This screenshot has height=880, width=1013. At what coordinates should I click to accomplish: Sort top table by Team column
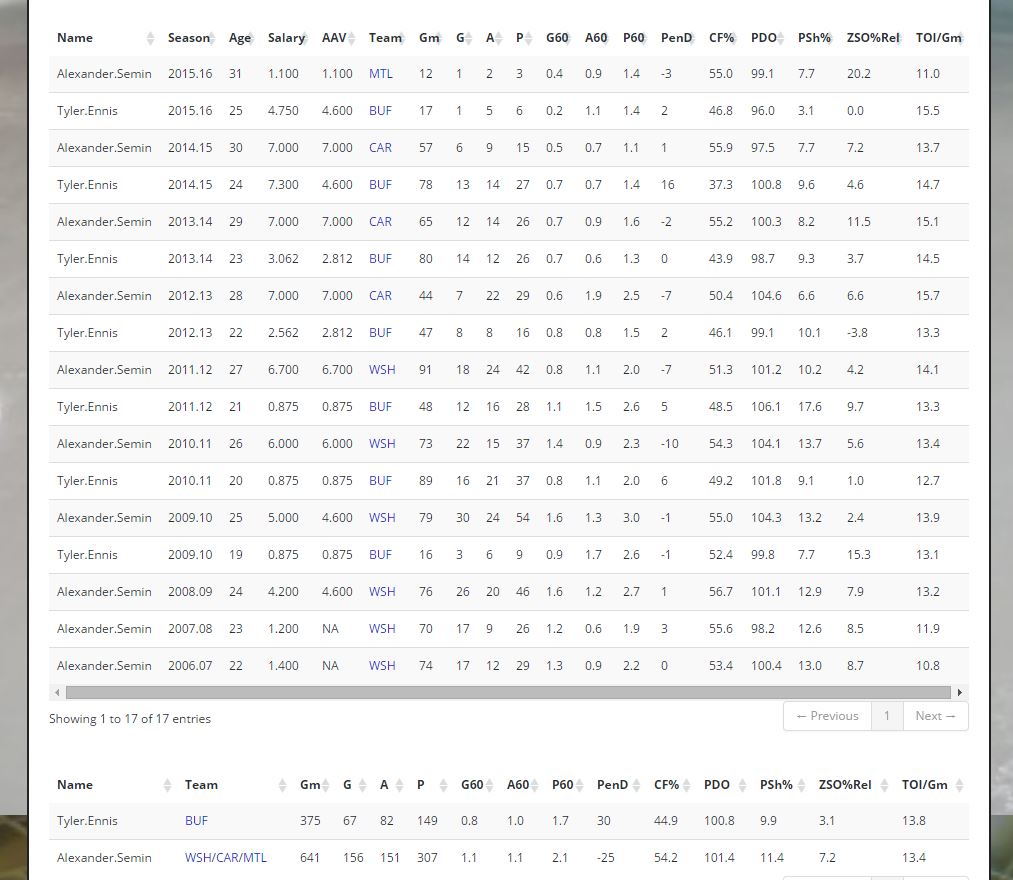point(385,37)
